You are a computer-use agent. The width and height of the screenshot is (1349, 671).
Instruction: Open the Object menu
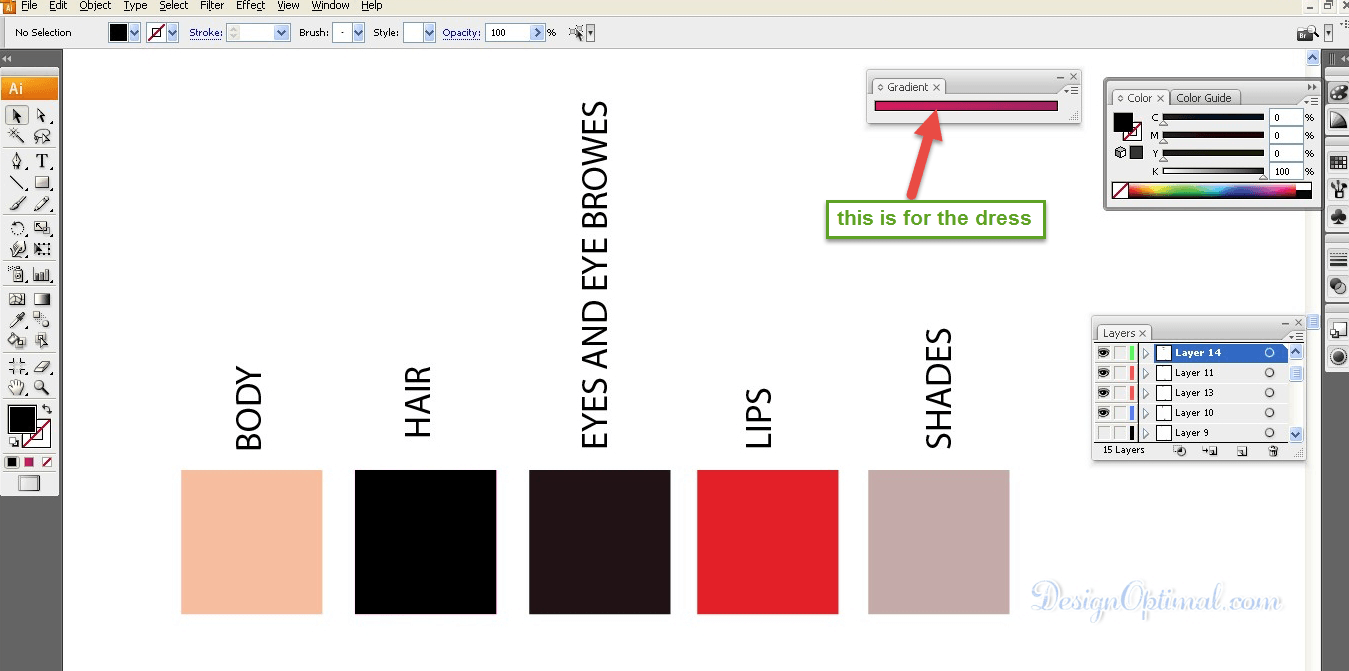pyautogui.click(x=95, y=6)
